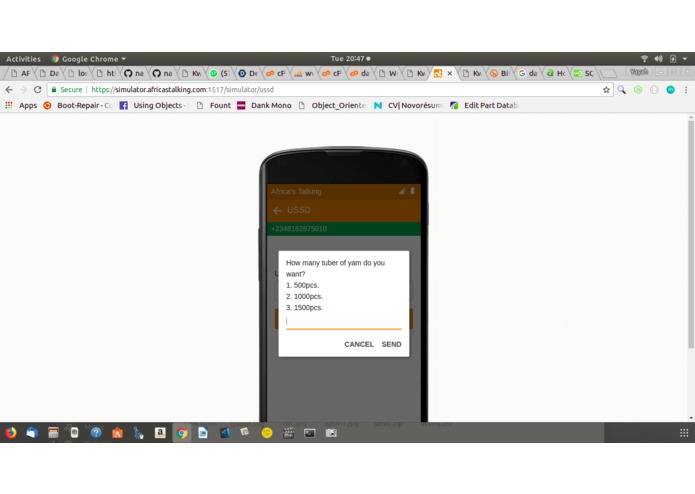This screenshot has width=695, height=494.
Task: Open Activities overview
Action: [23, 59]
